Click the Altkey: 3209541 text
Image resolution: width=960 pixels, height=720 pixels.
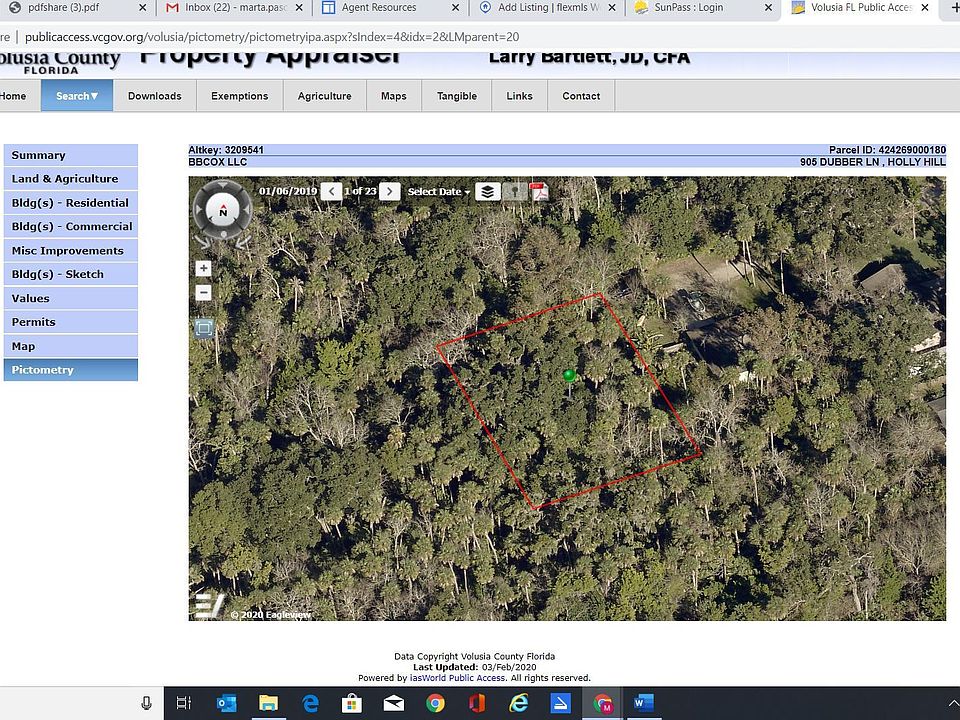(x=226, y=150)
